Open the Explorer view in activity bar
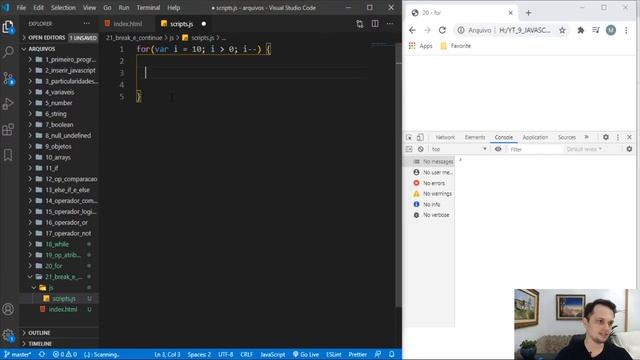Screen dimensions: 640x360 8,27
